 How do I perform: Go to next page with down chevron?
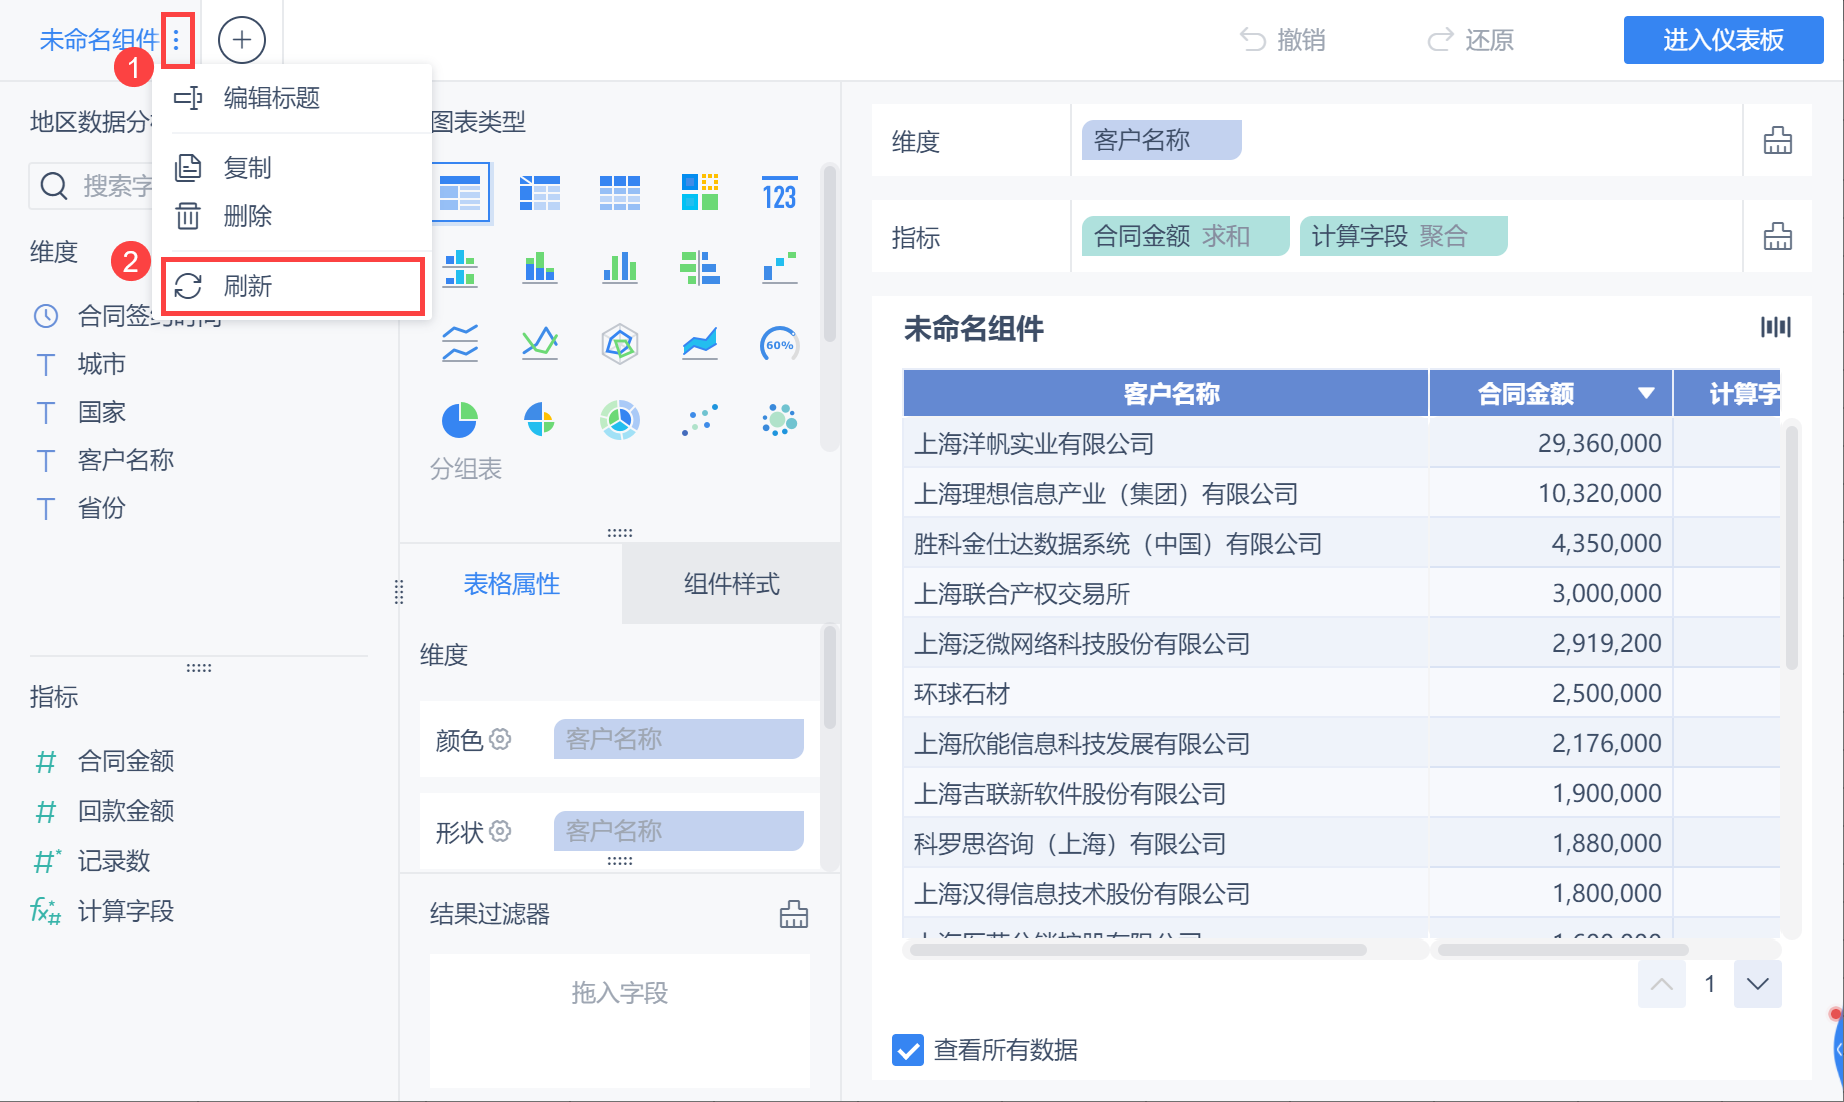click(1757, 984)
